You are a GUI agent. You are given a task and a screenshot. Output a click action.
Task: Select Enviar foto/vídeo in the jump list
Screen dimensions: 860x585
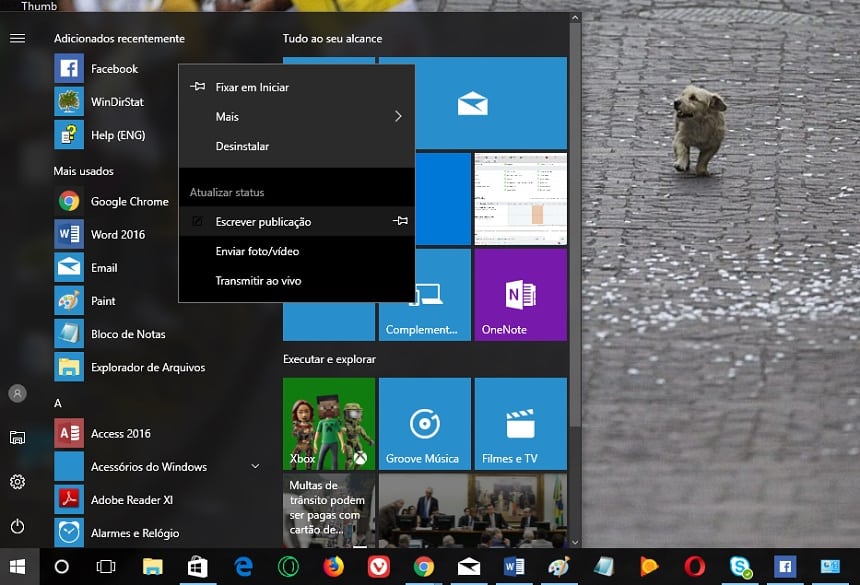click(297, 251)
